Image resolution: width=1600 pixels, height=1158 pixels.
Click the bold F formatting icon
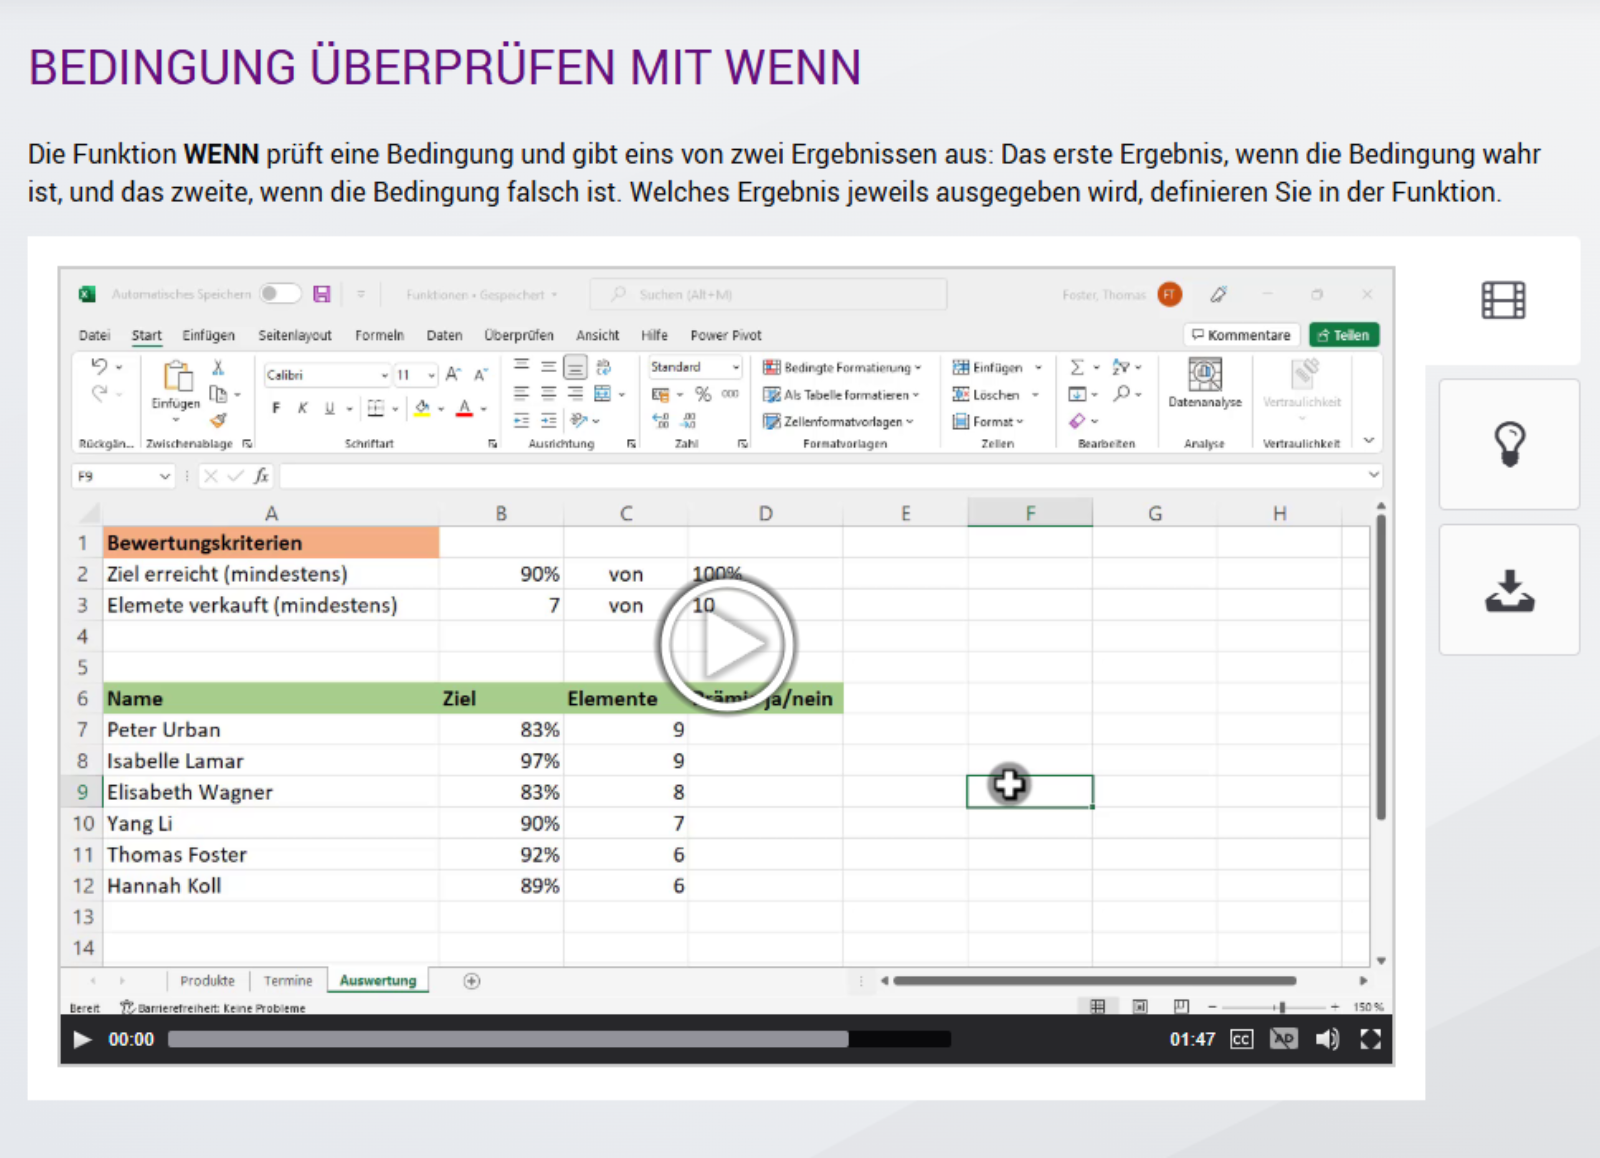[x=276, y=408]
